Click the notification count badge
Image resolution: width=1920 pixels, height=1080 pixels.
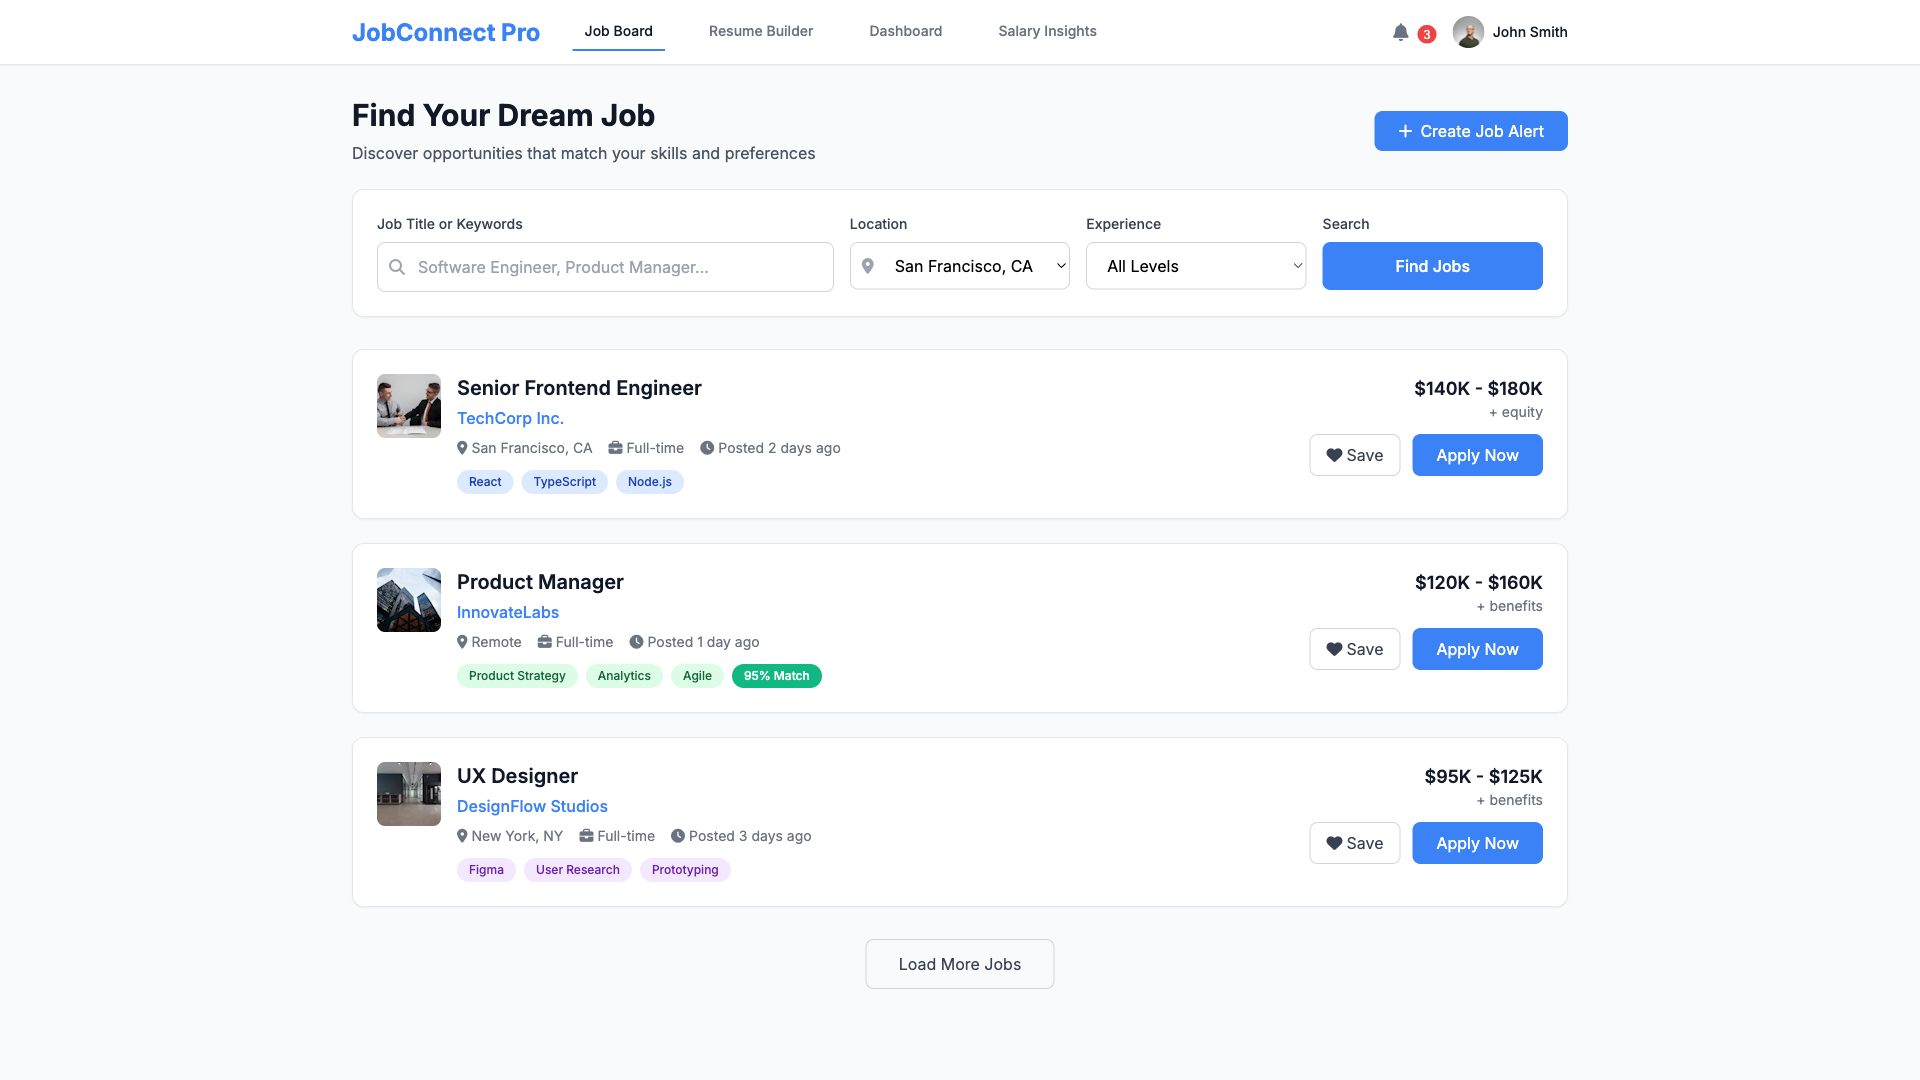[x=1426, y=33]
